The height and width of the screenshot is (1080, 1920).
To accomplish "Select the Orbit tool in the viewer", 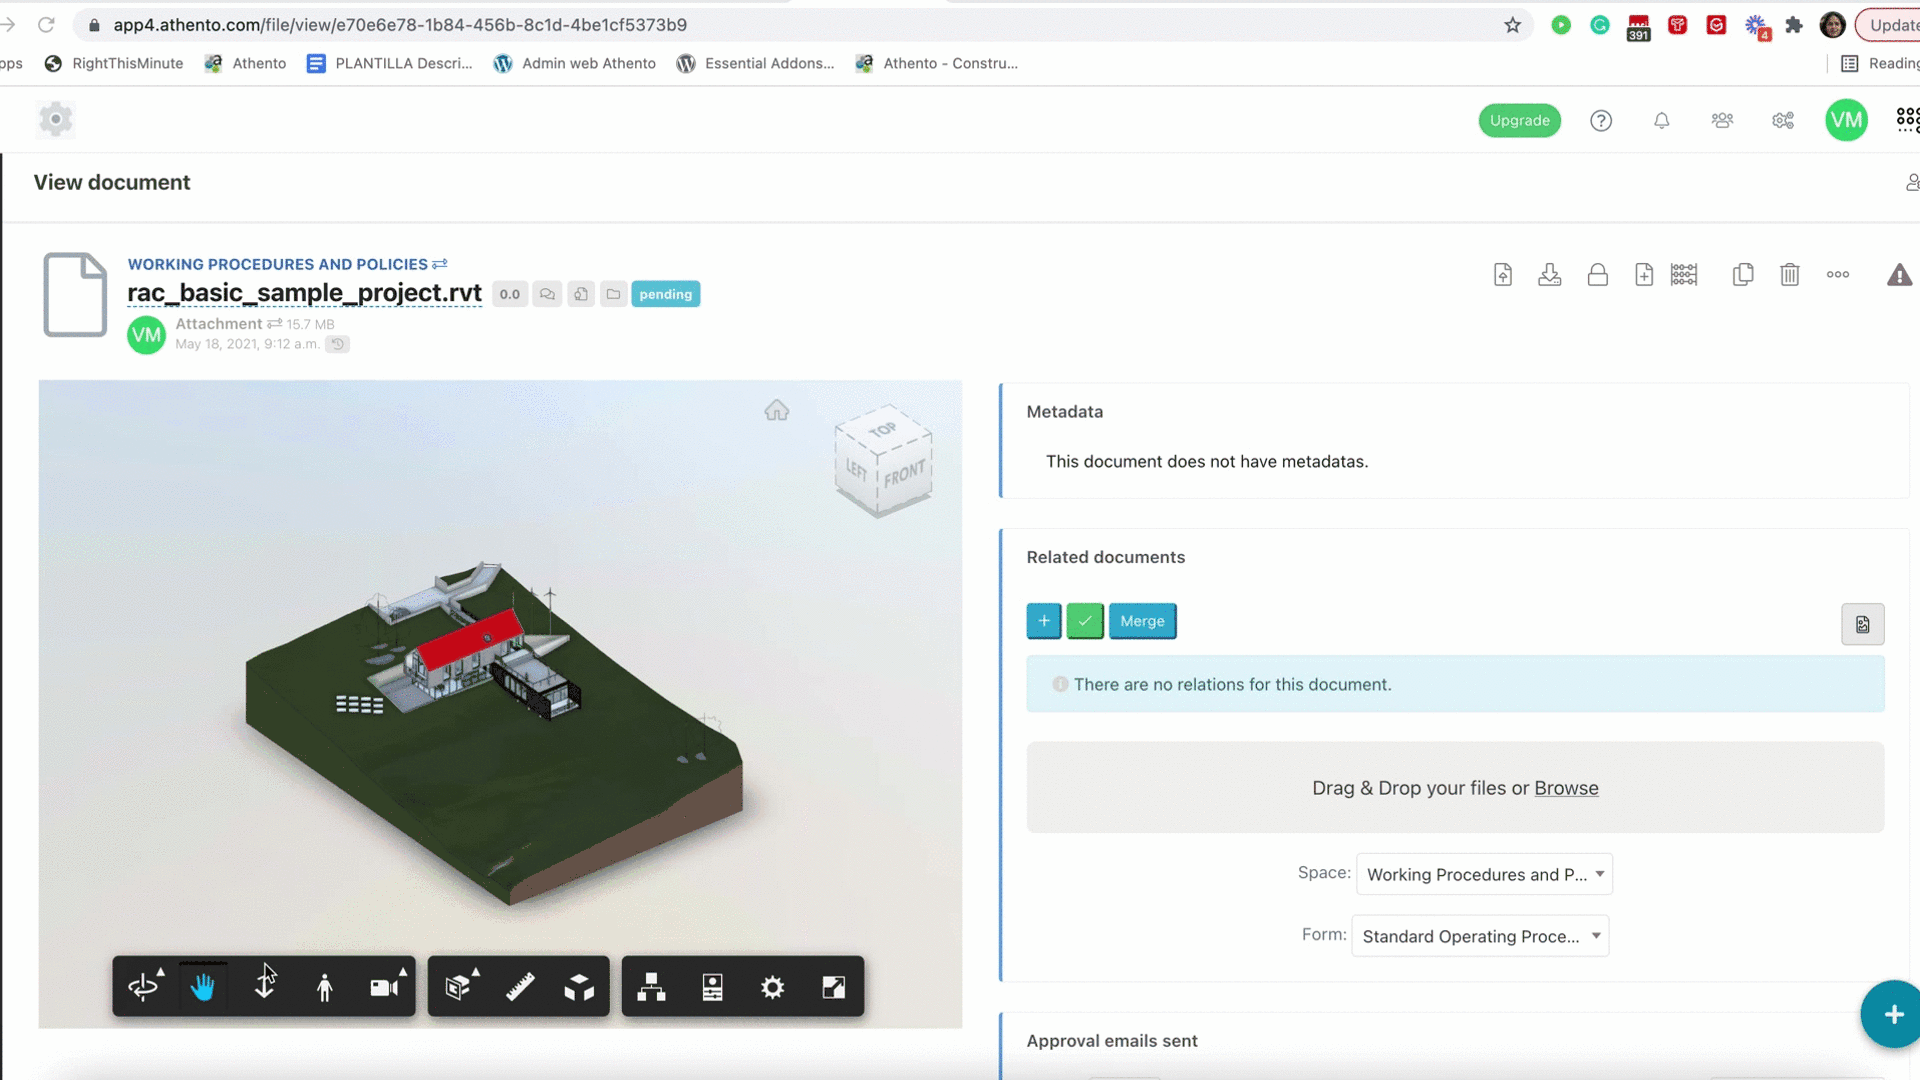I will (x=145, y=986).
